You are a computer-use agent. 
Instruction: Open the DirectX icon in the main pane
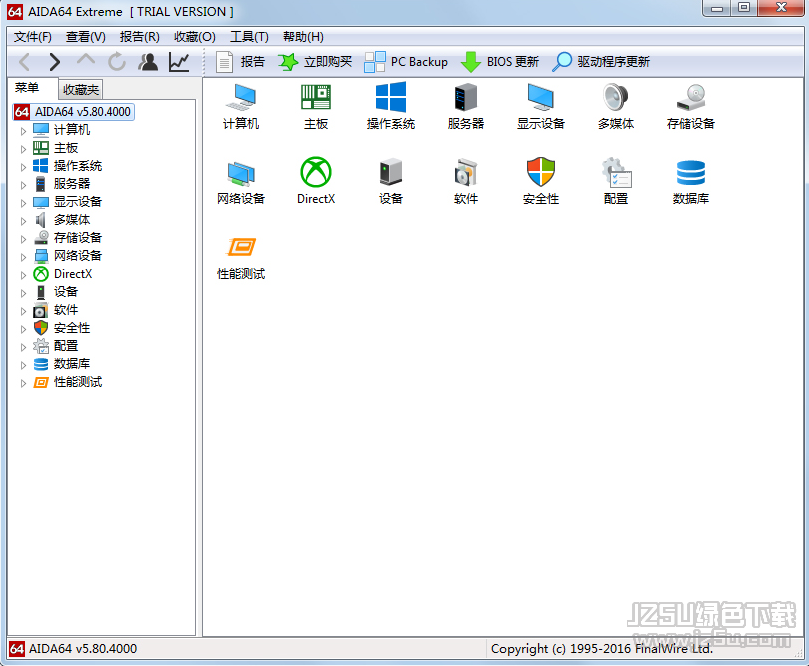coord(316,182)
